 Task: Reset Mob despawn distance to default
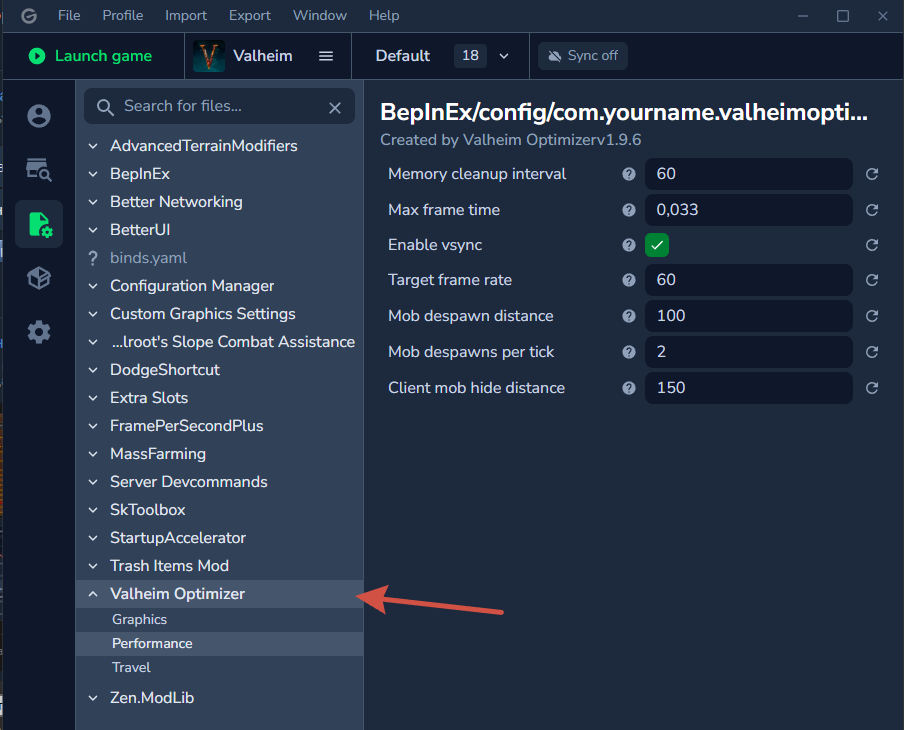tap(872, 316)
